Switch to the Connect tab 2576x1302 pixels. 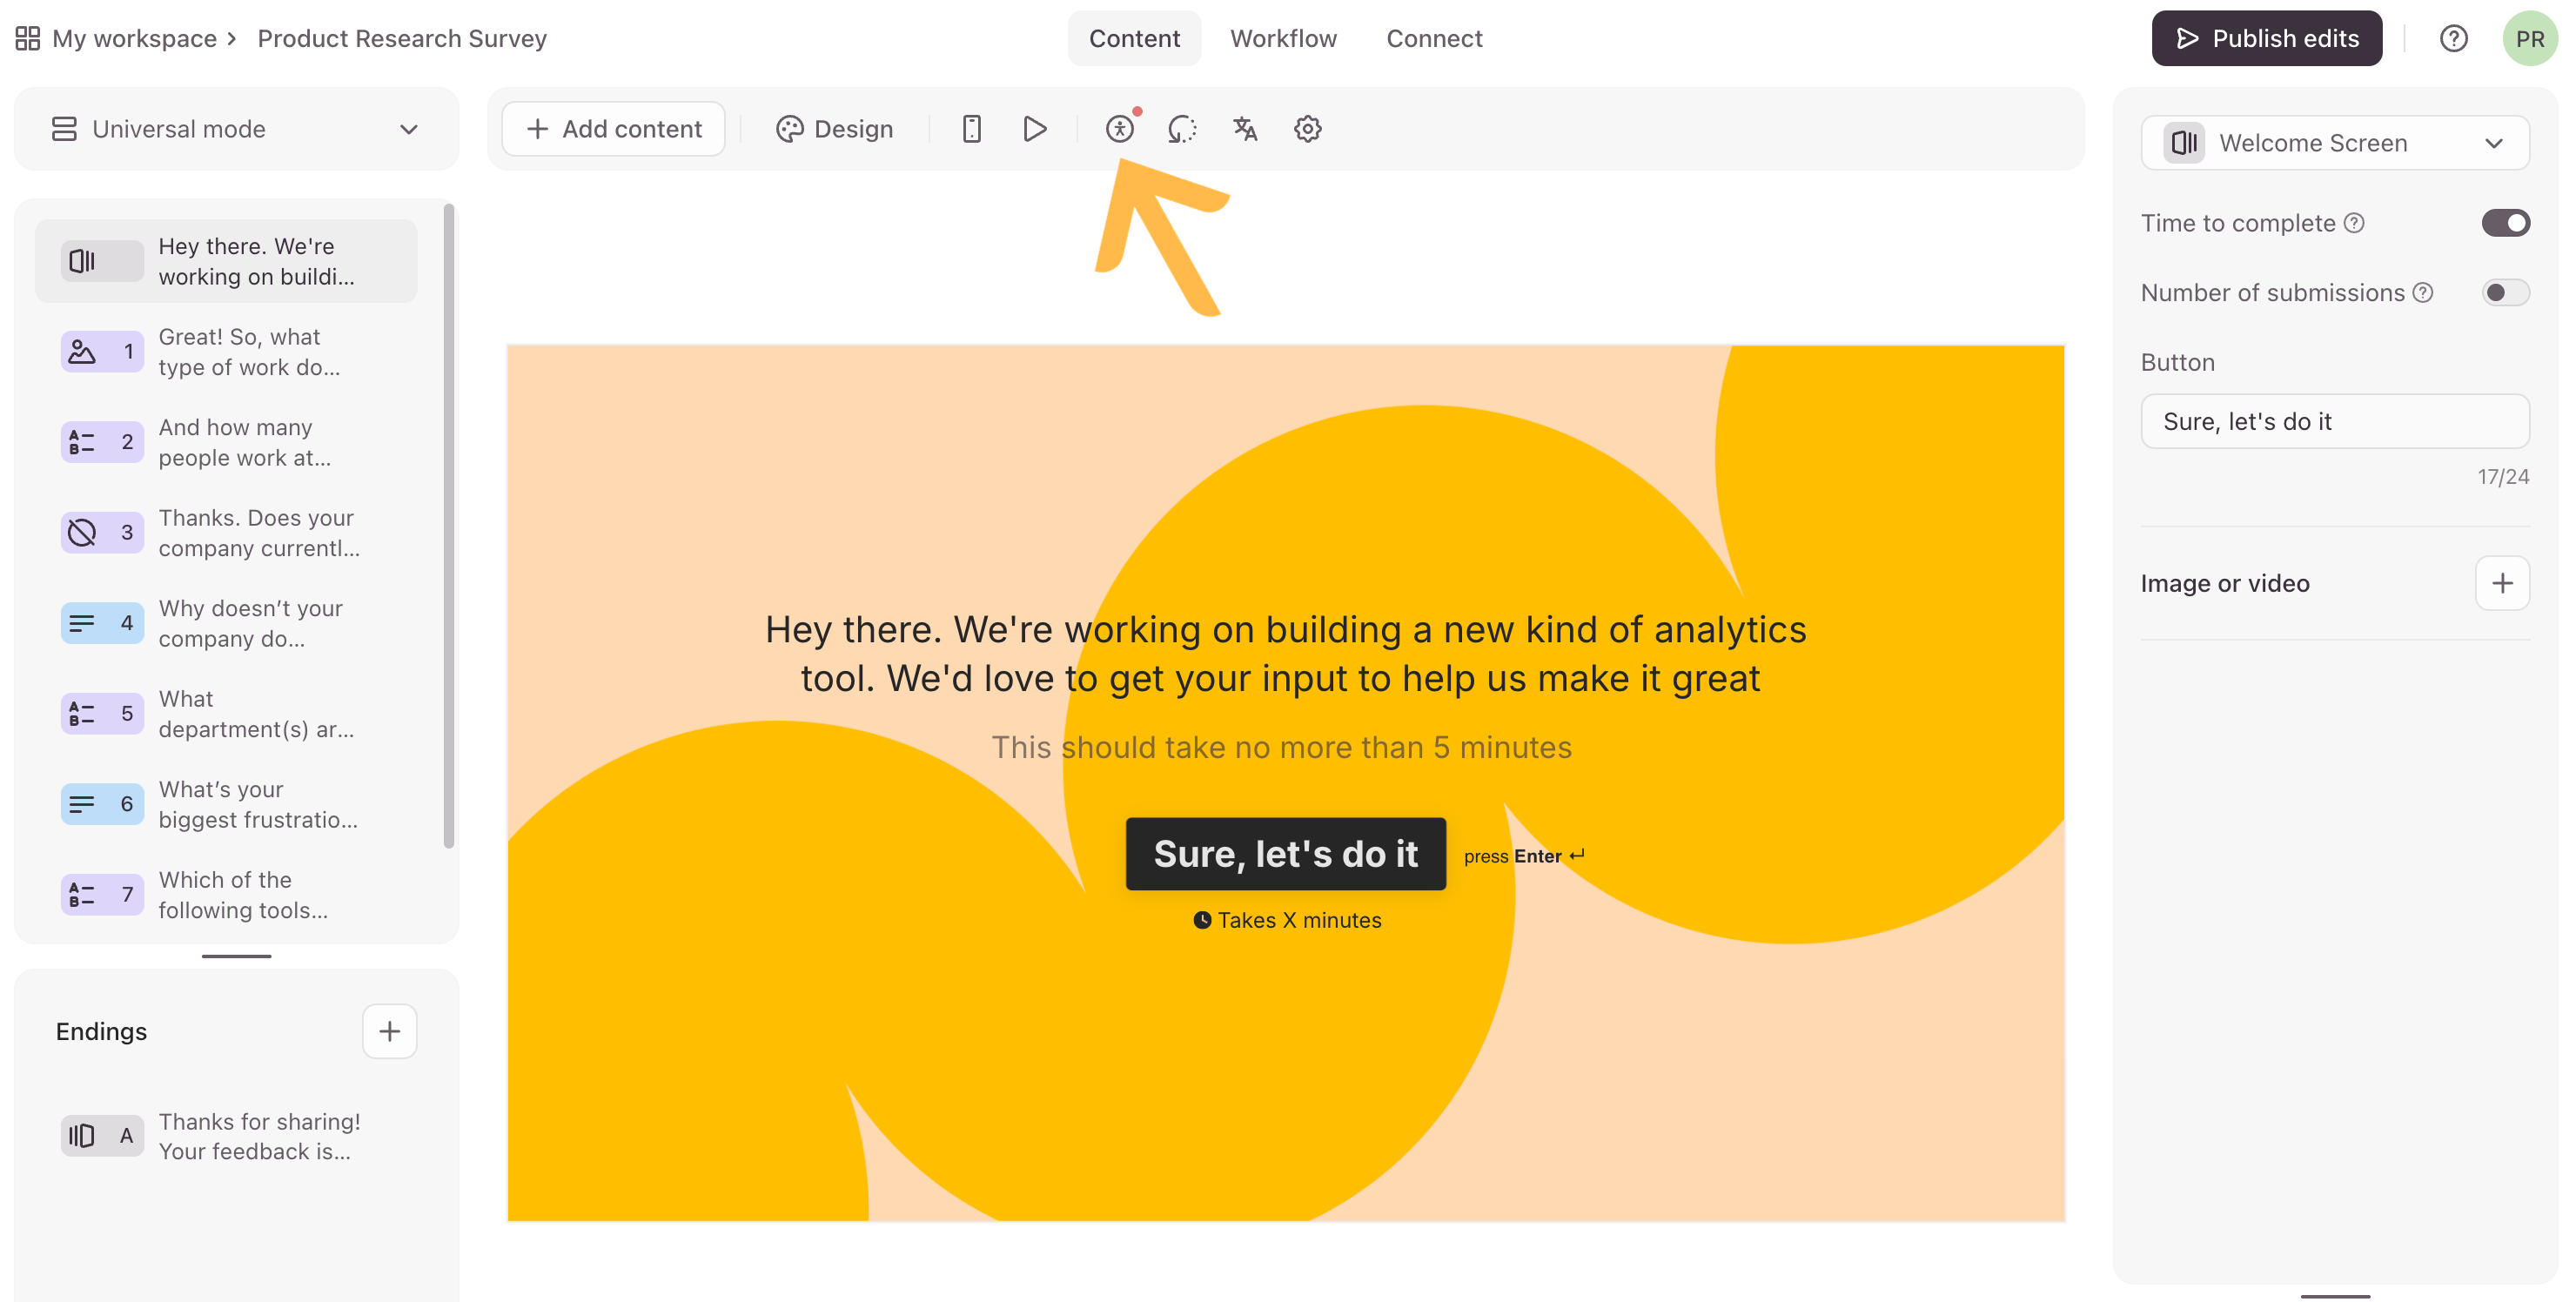point(1434,38)
